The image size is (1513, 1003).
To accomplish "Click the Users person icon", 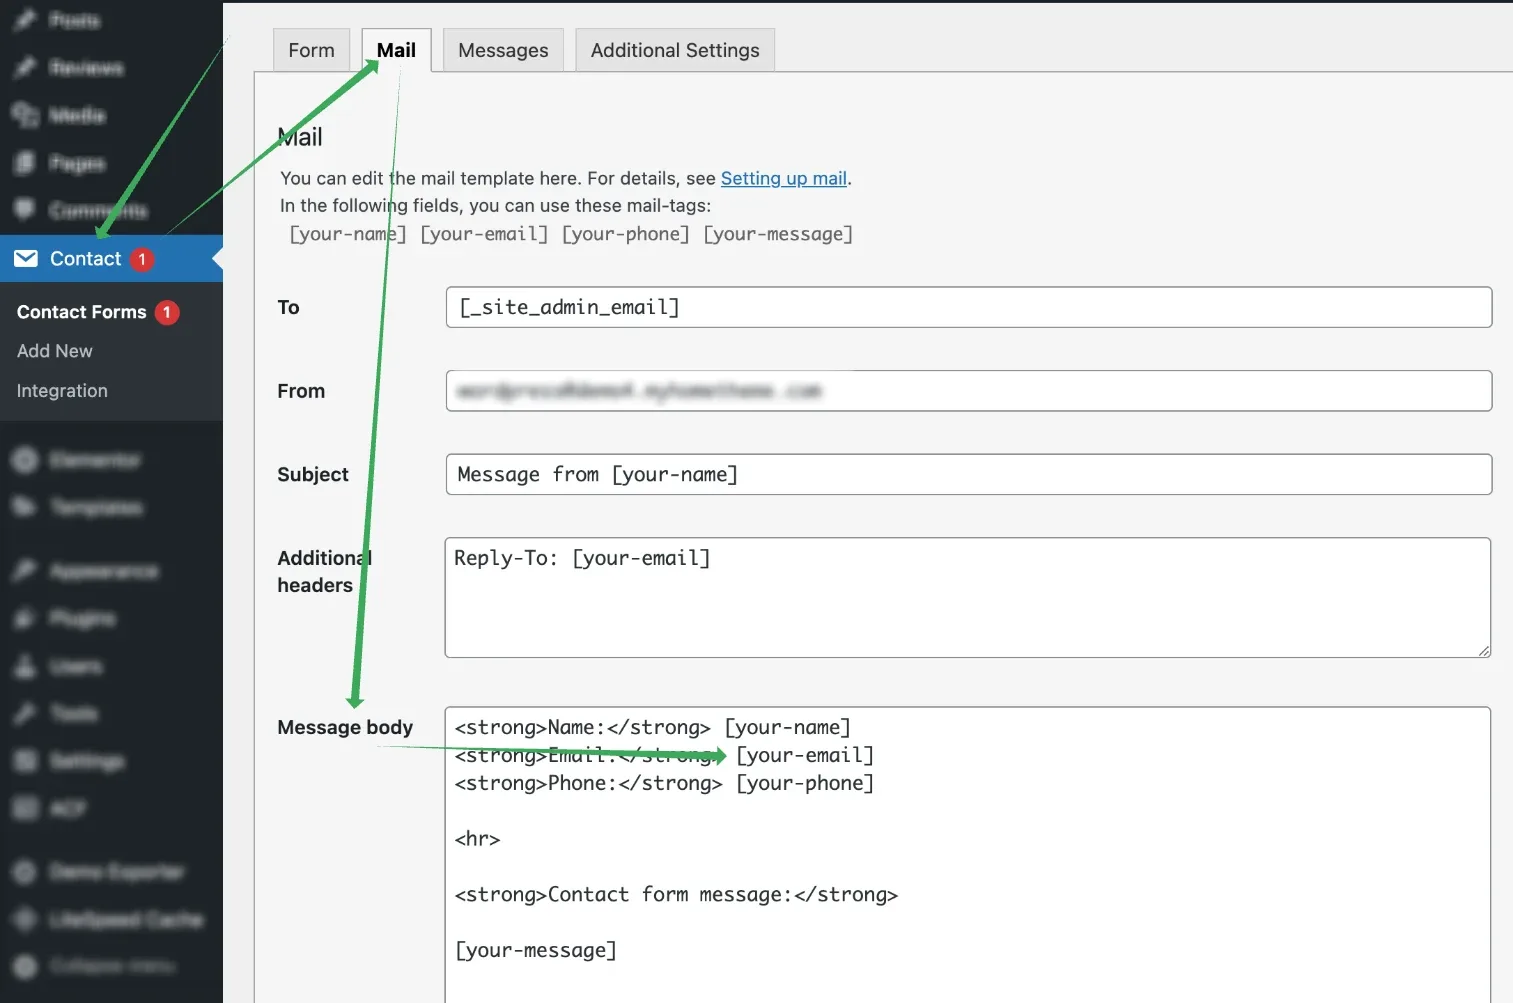I will [25, 666].
